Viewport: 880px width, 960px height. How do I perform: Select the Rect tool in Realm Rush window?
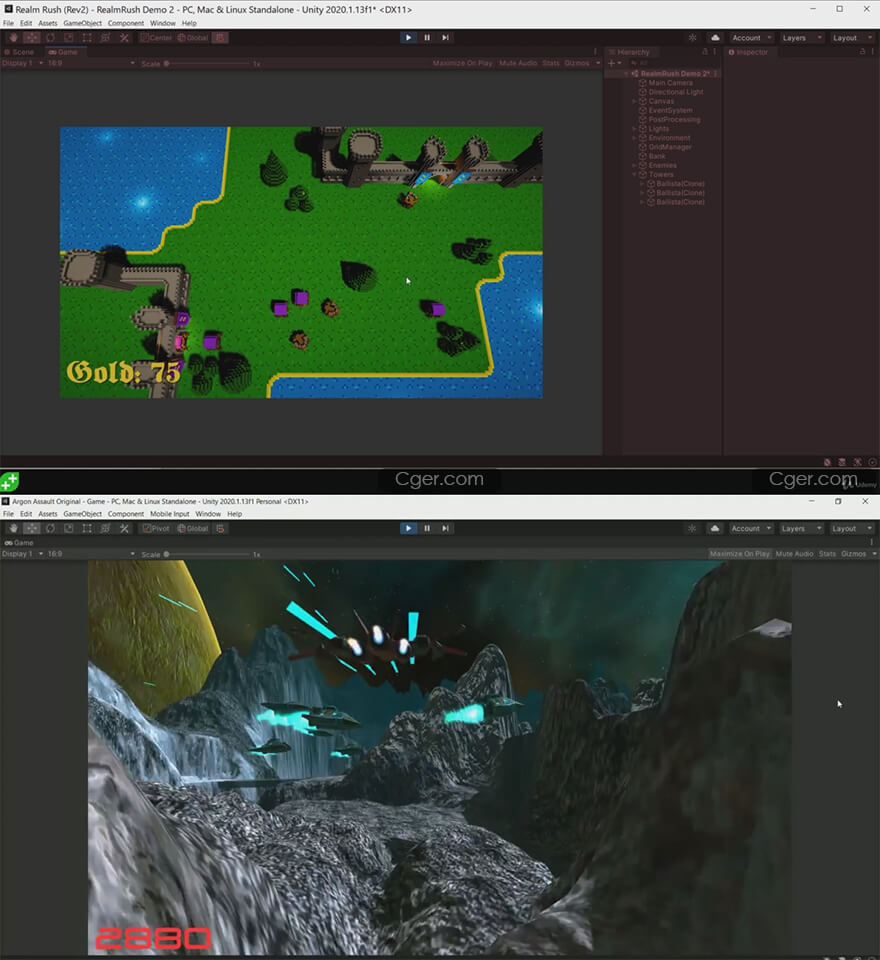(87, 38)
